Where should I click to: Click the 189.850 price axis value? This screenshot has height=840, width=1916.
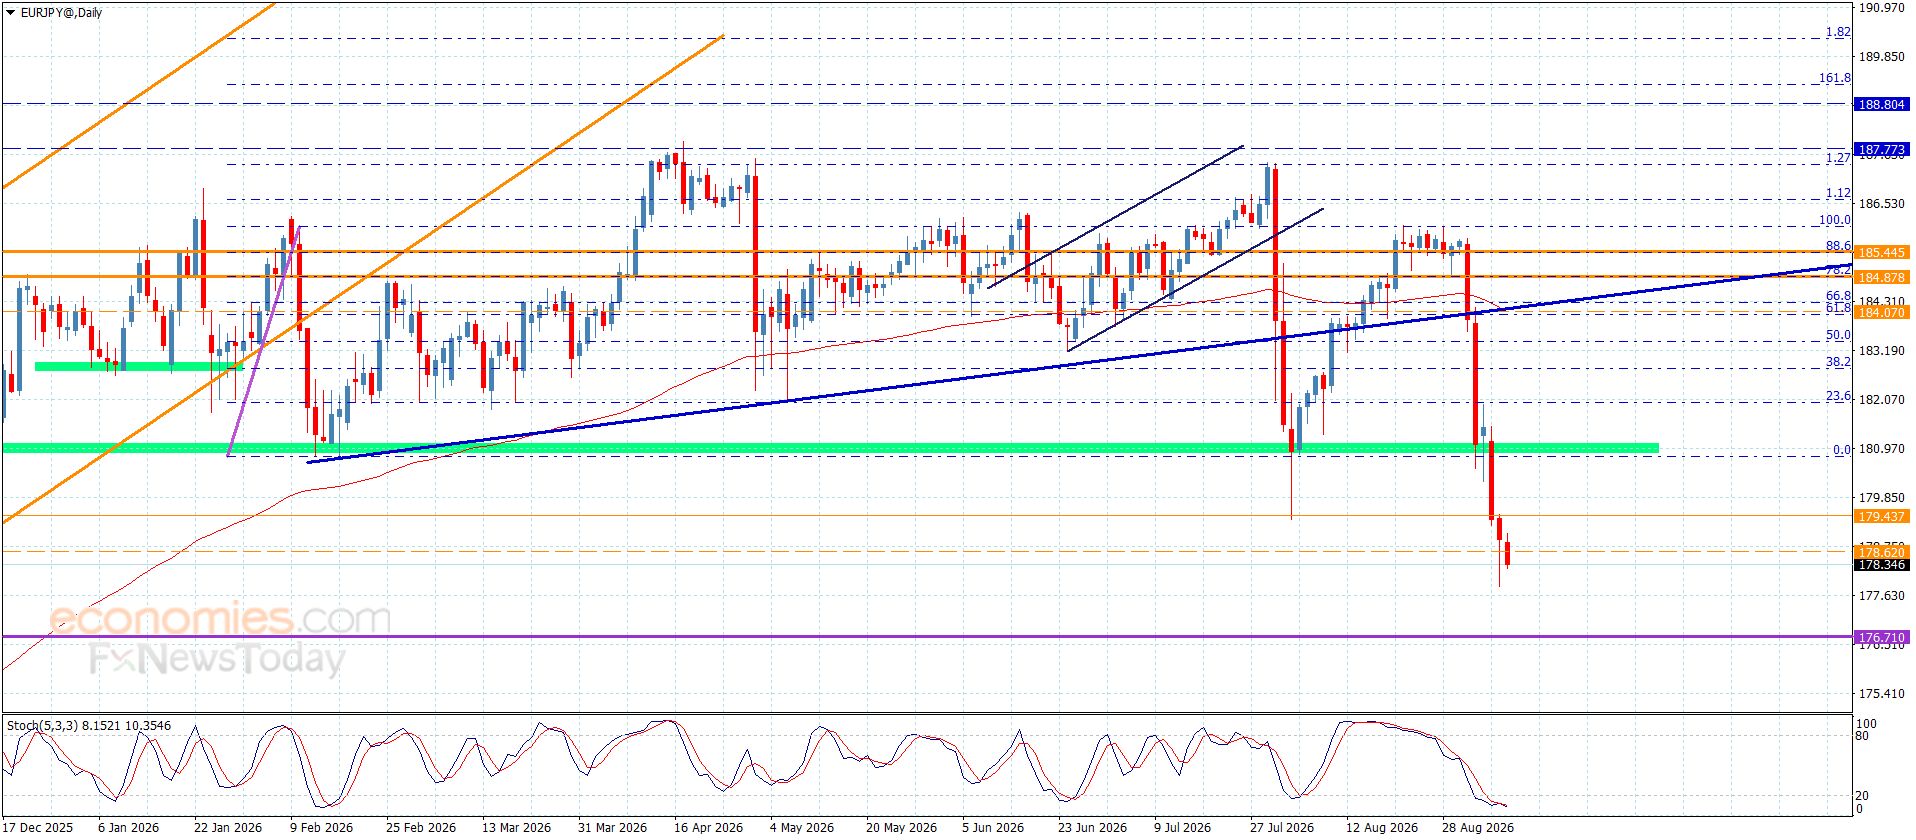[x=1881, y=57]
